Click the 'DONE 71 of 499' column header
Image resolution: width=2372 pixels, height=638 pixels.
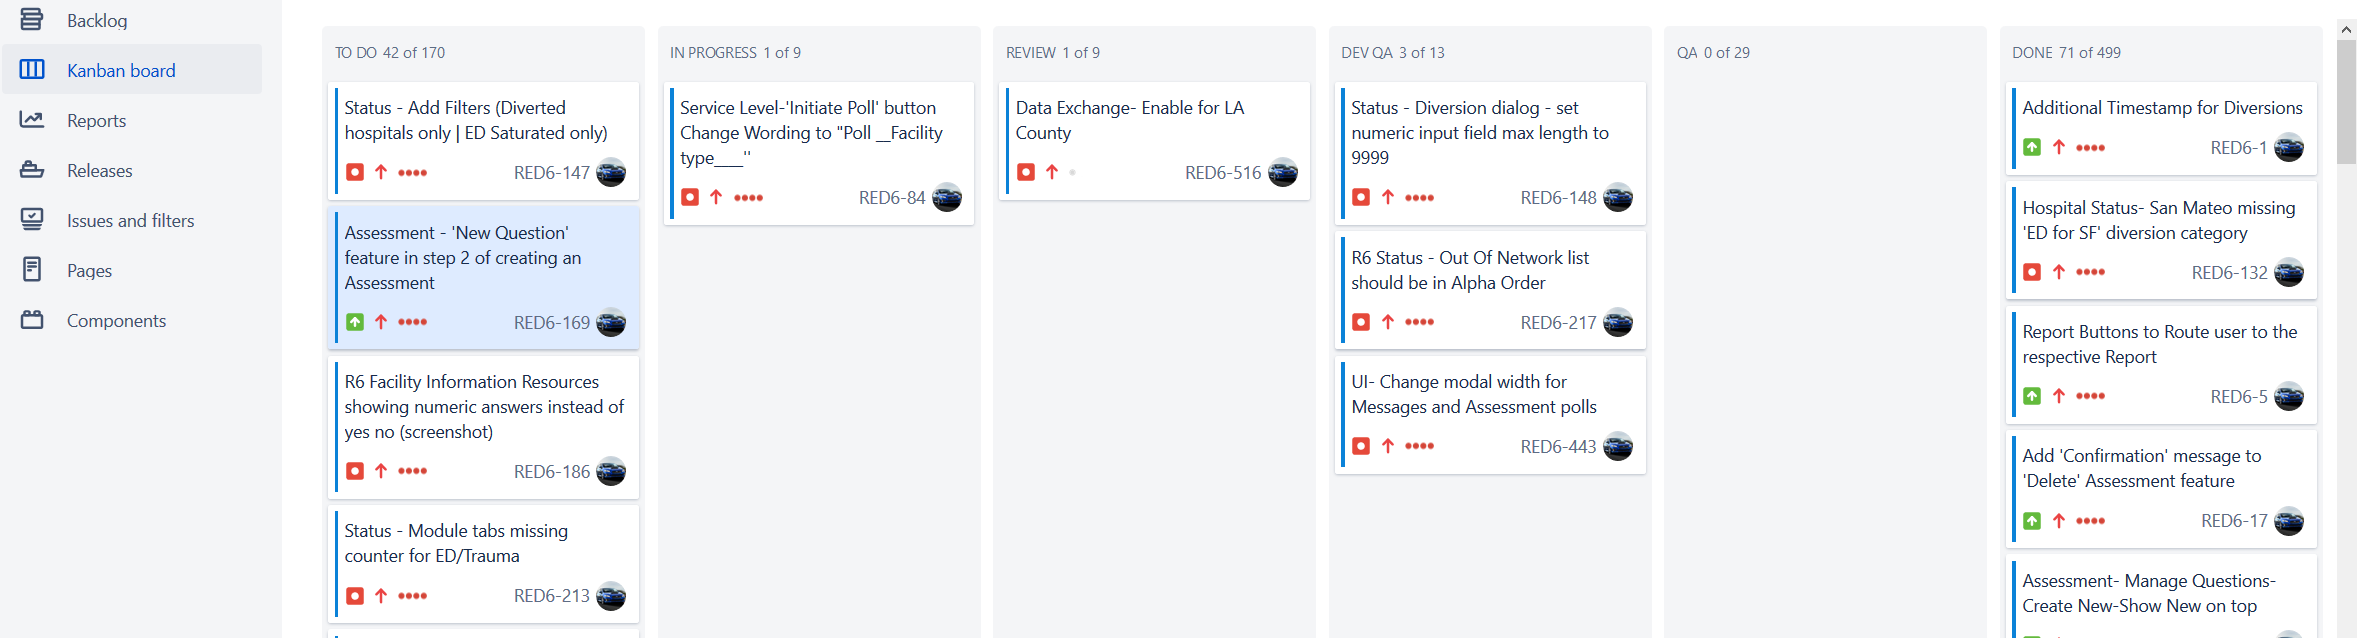click(x=2066, y=52)
